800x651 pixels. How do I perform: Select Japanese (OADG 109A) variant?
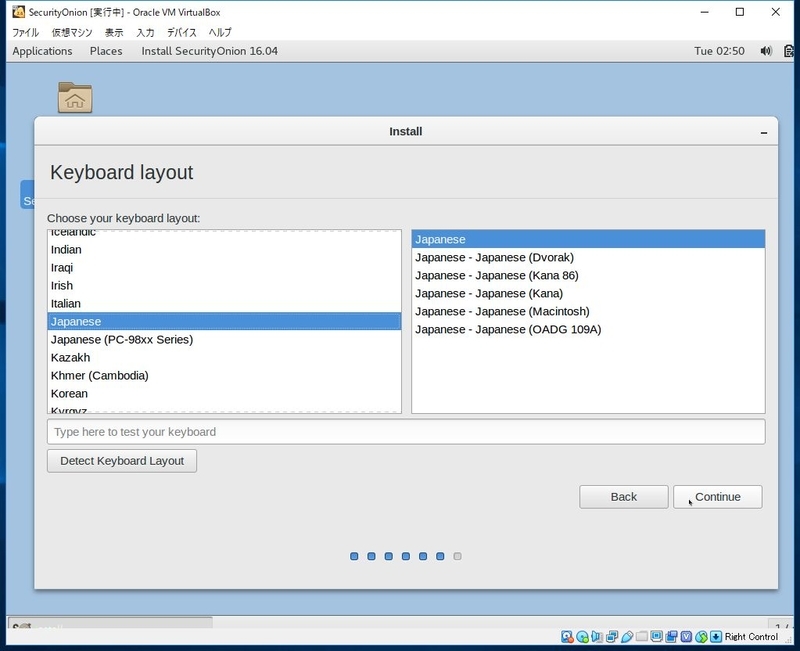tap(588, 329)
